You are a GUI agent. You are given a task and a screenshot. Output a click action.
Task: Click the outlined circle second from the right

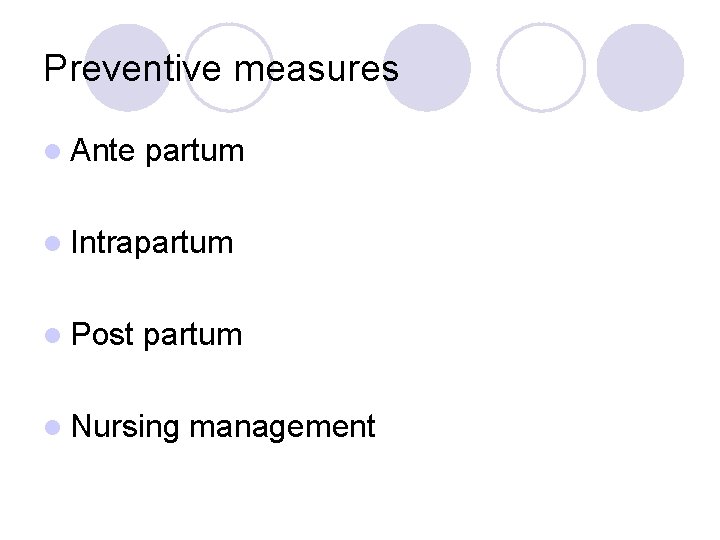(541, 67)
